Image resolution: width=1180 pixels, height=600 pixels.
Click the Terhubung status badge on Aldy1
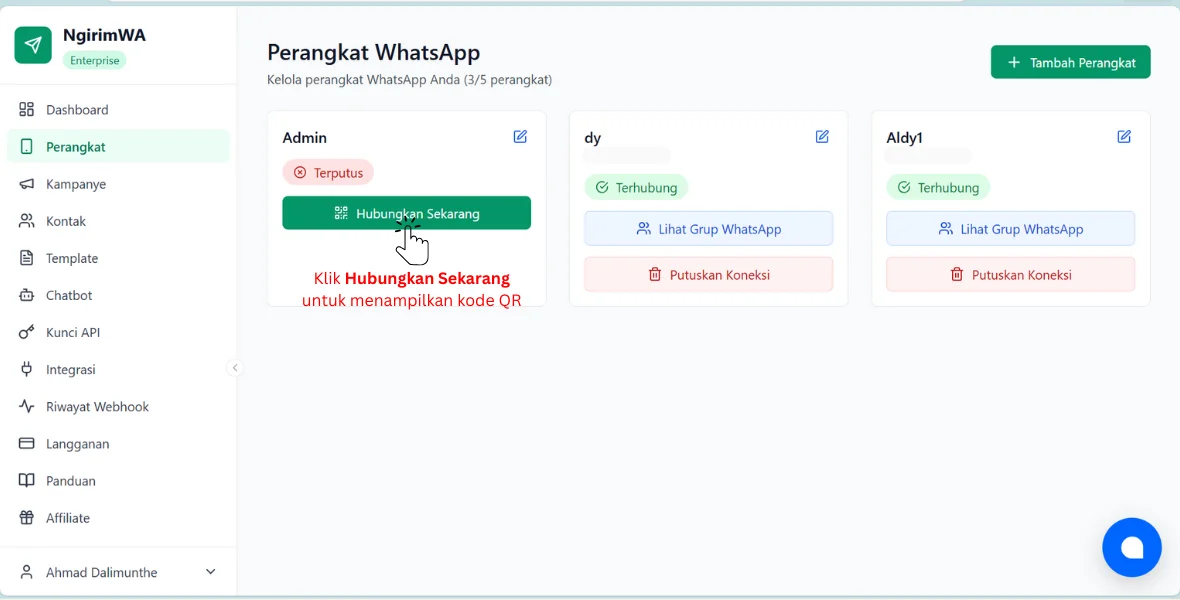938,187
